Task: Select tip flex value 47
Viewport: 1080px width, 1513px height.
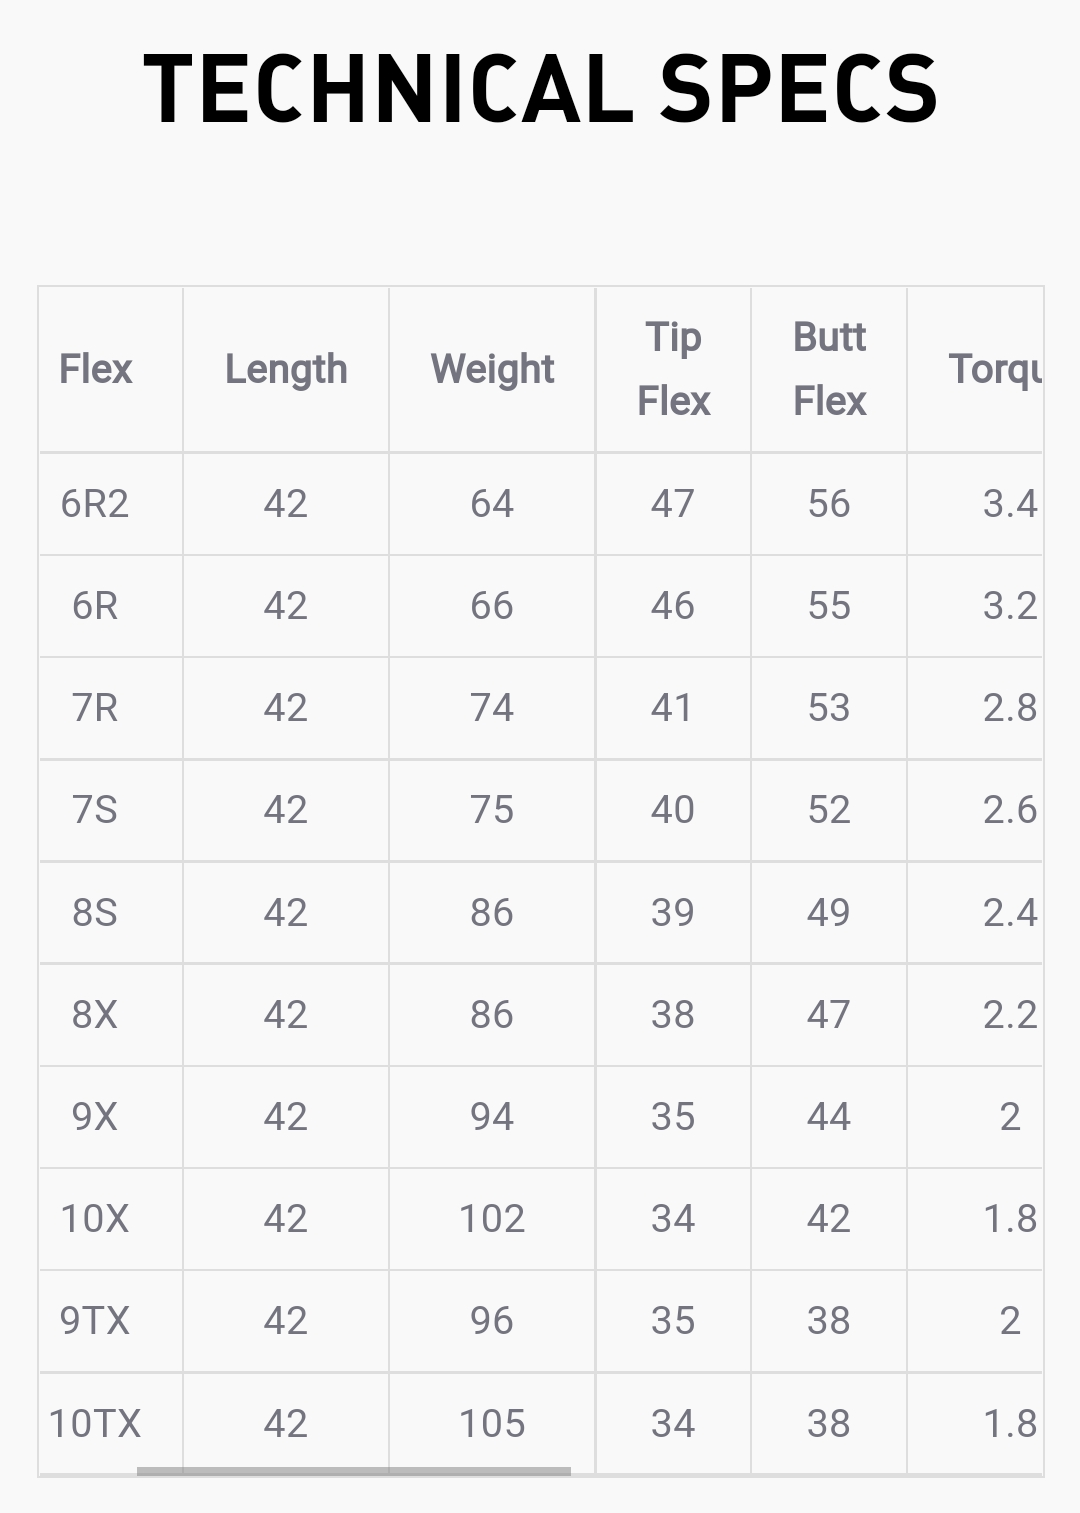Action: [x=673, y=504]
